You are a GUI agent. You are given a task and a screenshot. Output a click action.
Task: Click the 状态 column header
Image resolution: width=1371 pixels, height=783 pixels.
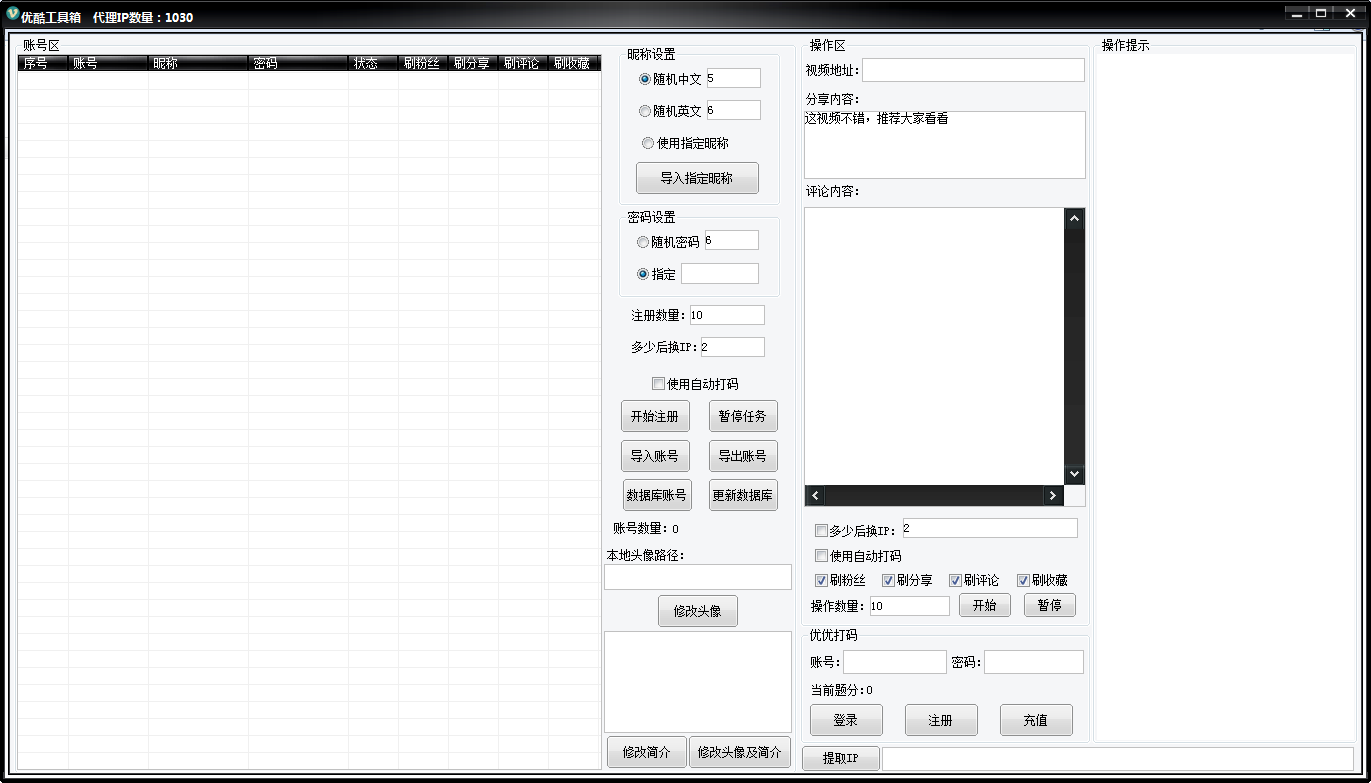click(x=373, y=63)
